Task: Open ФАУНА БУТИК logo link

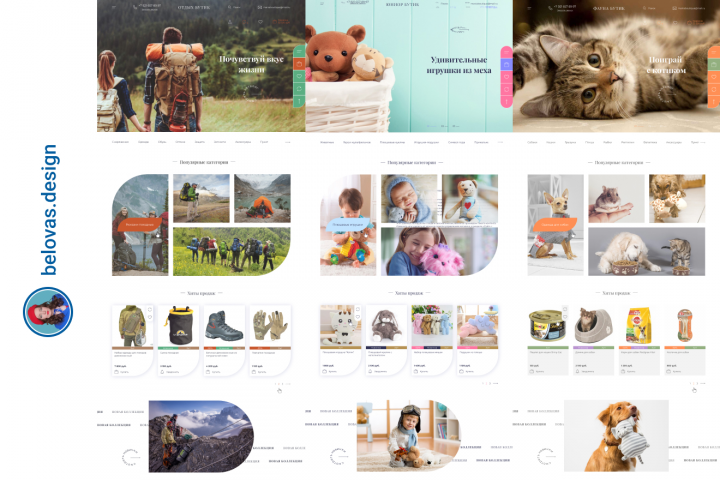Action: (x=608, y=8)
